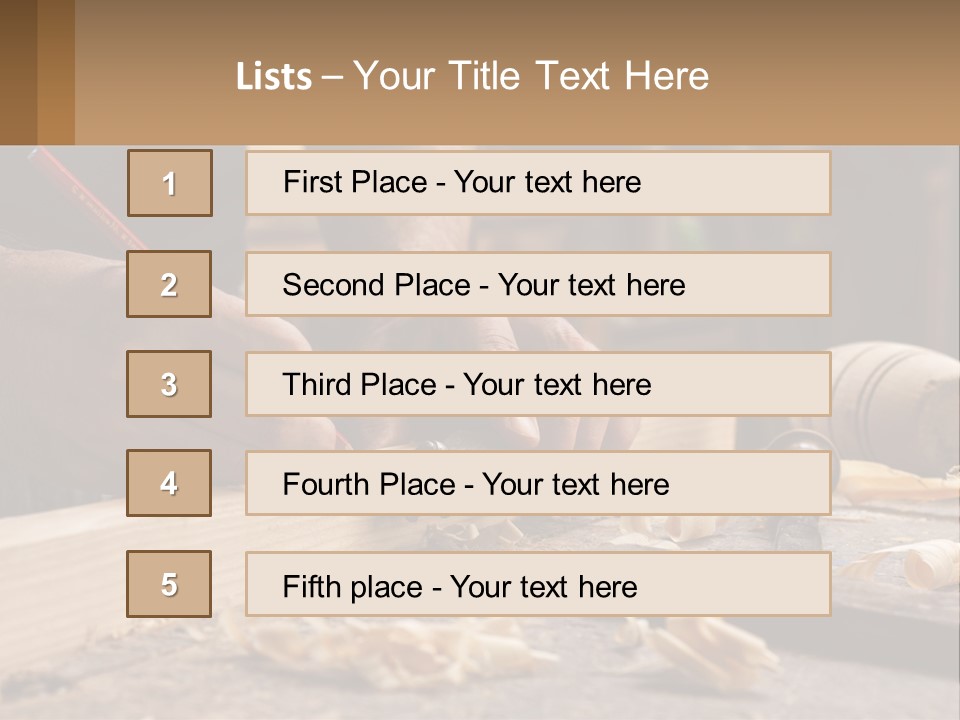Select the "Second Place" text box
This screenshot has height=720, width=960.
(x=538, y=284)
